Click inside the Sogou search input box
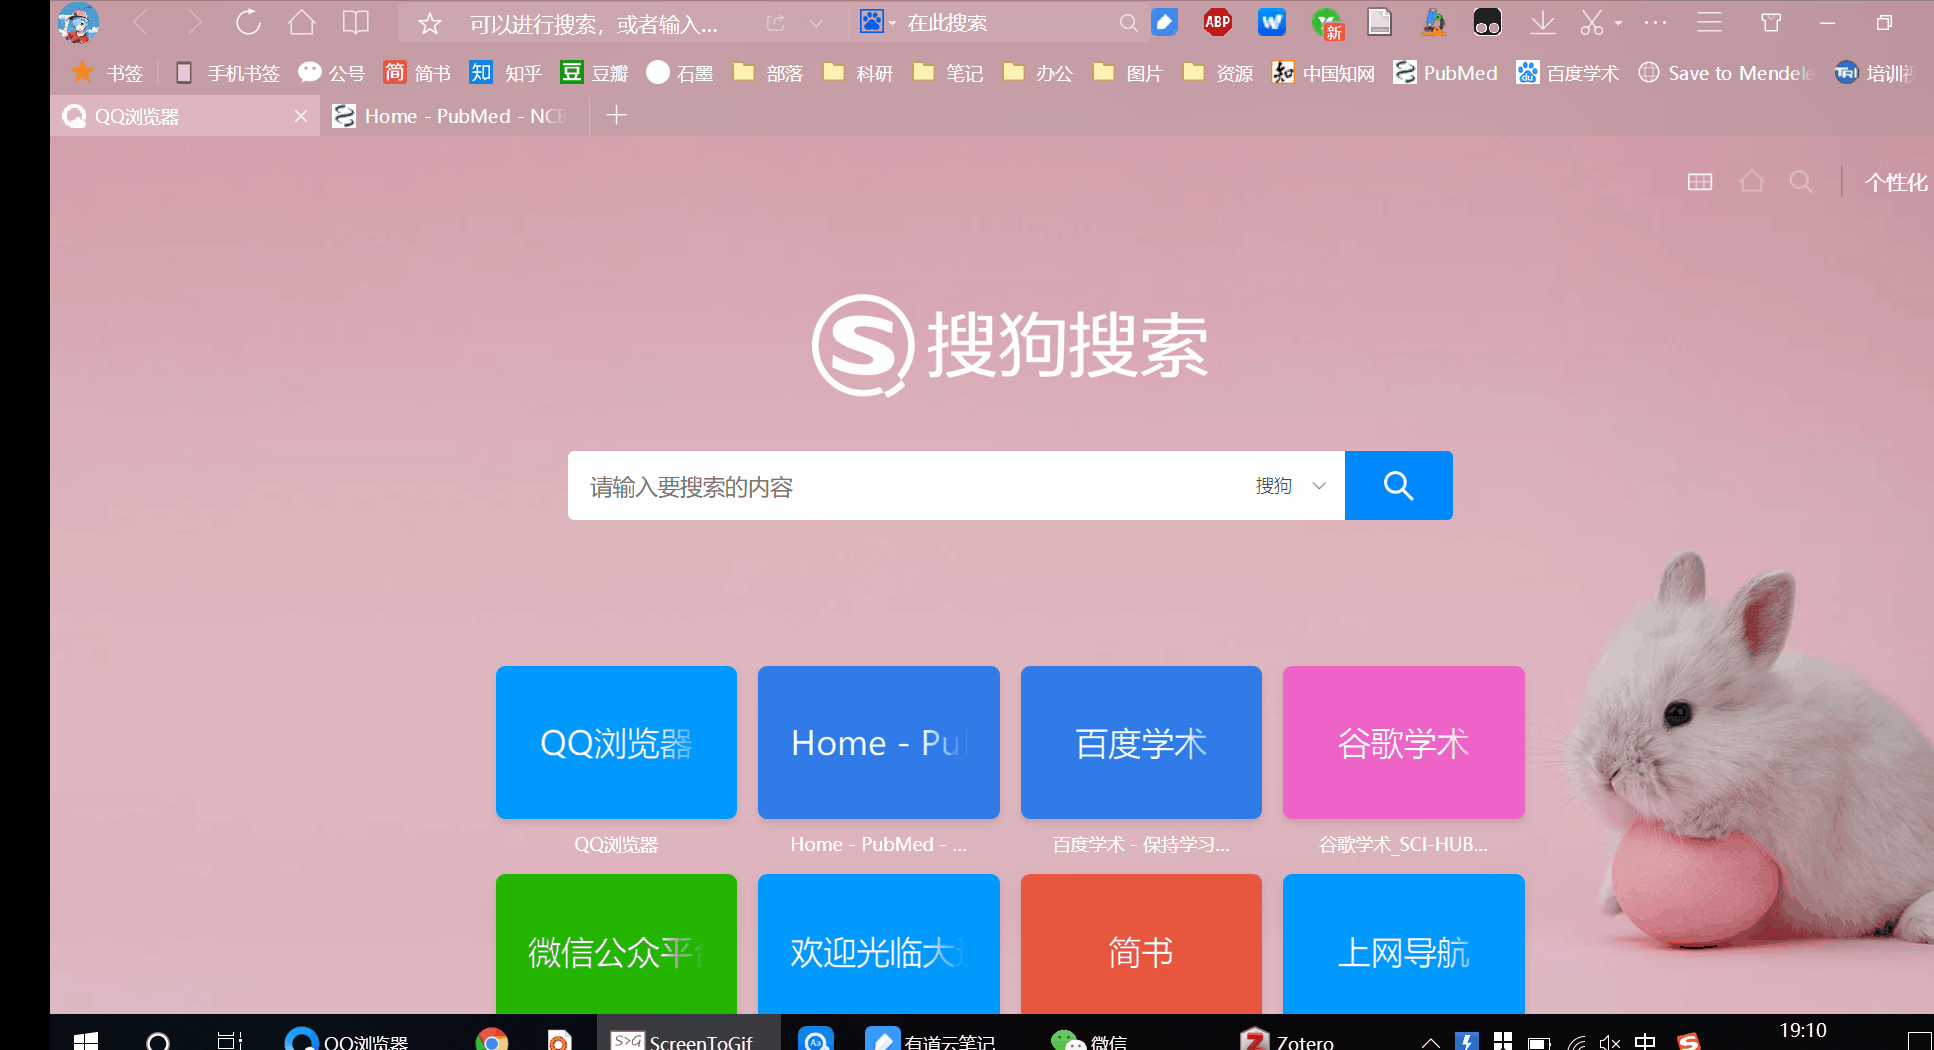 click(900, 486)
